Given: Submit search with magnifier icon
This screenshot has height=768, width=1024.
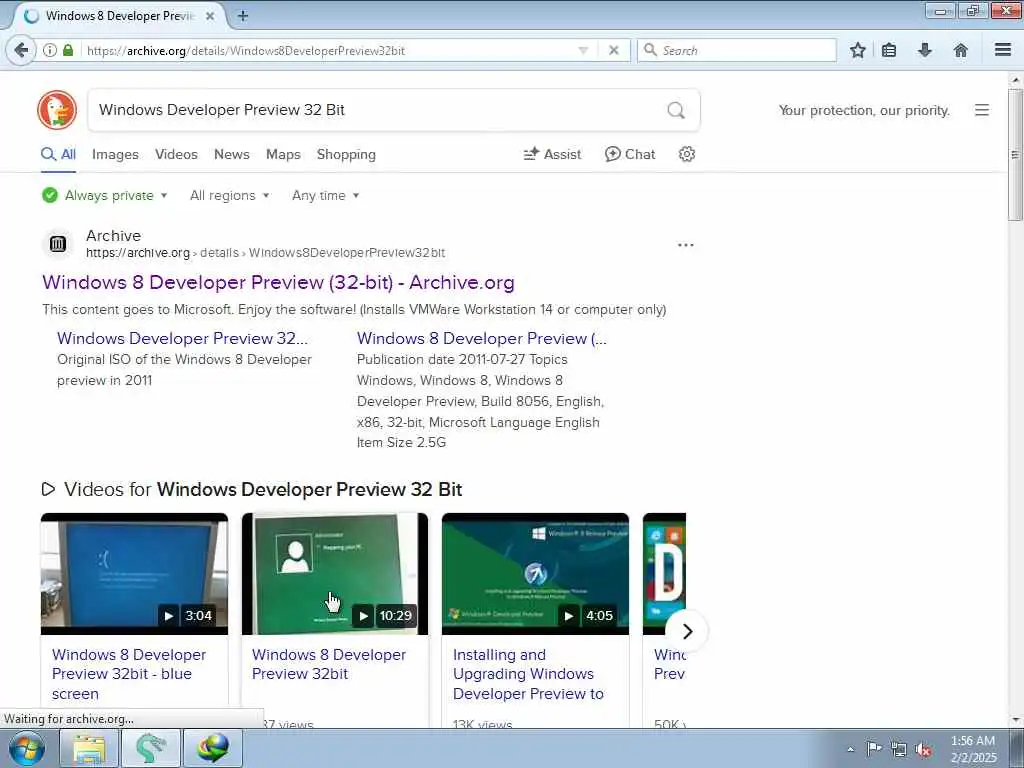Looking at the screenshot, I should [676, 110].
